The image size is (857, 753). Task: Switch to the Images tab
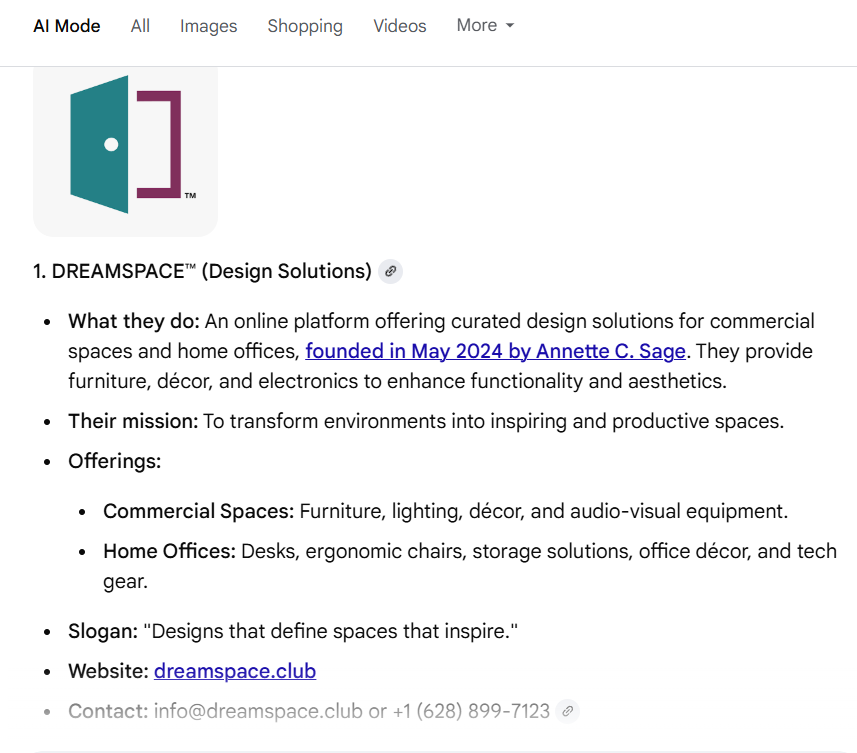pos(208,26)
